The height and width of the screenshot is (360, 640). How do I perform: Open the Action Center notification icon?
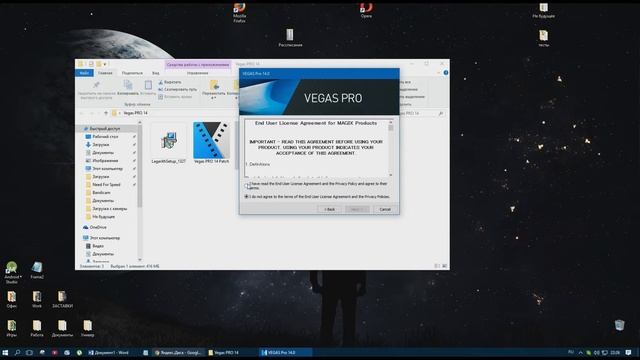tap(629, 353)
